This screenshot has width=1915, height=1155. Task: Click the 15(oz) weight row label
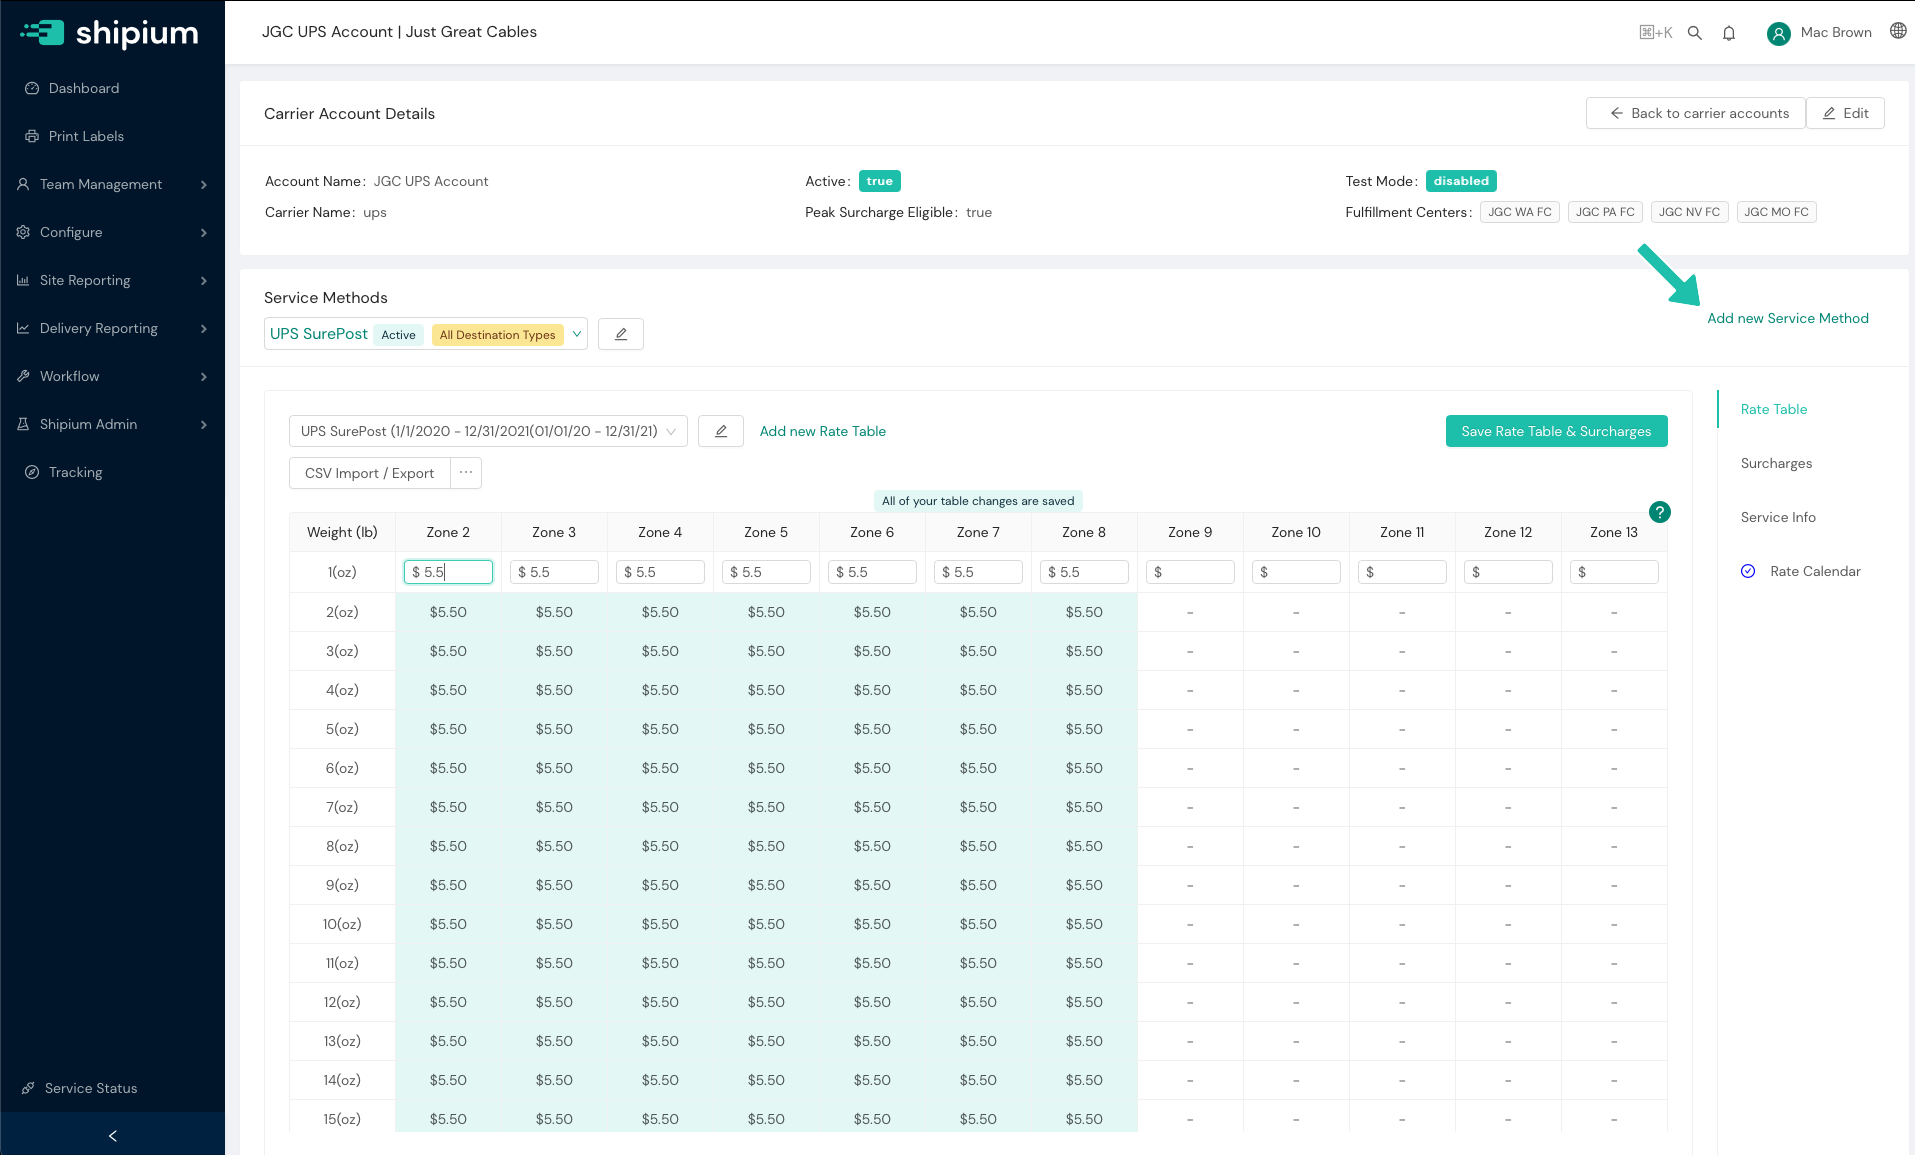coord(342,1119)
